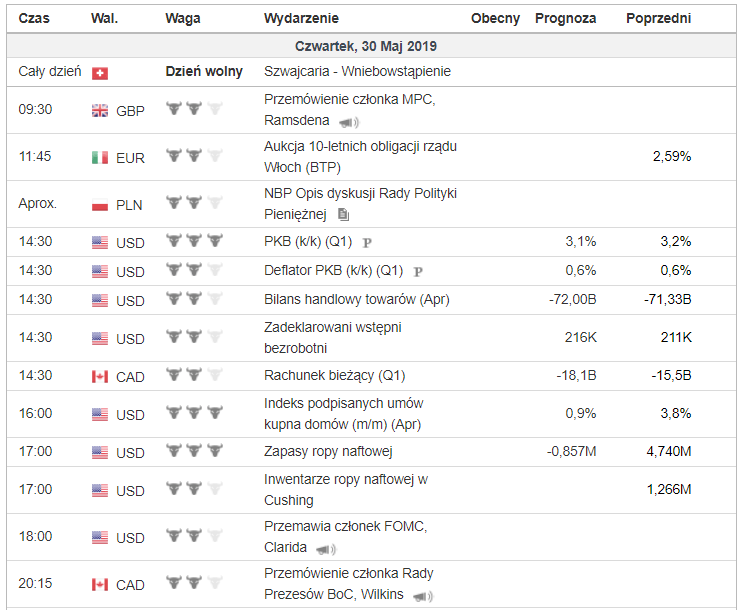Click the Prognoza column header

tap(565, 19)
